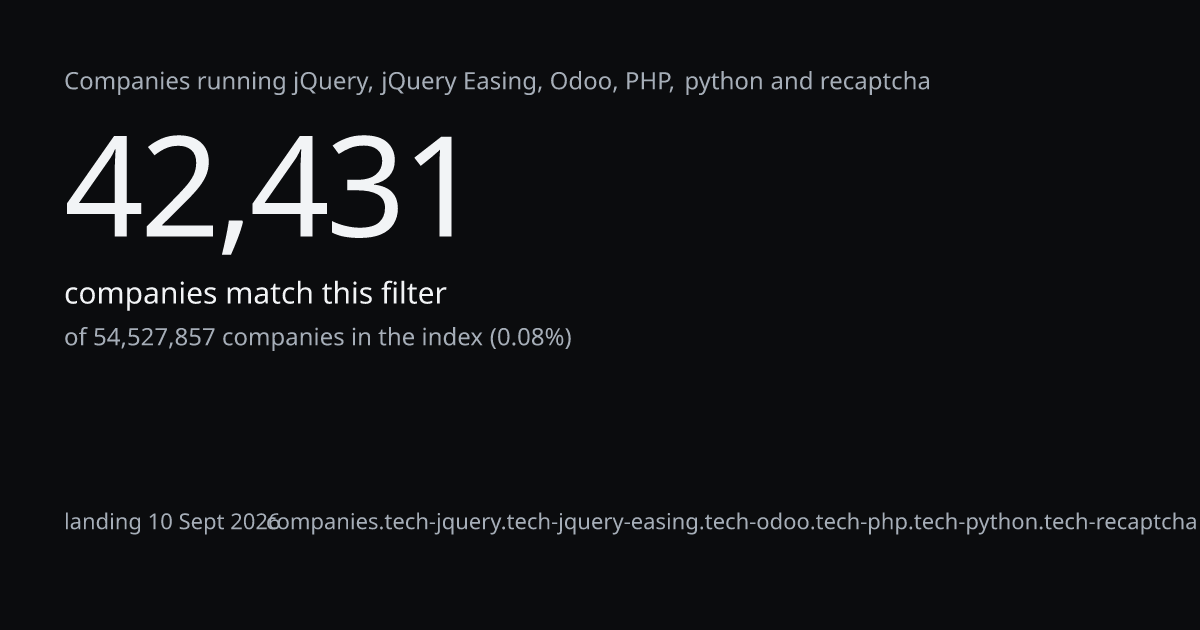Click the "landing 10 Sept 2026" date label
The height and width of the screenshot is (630, 1200).
coord(171,522)
